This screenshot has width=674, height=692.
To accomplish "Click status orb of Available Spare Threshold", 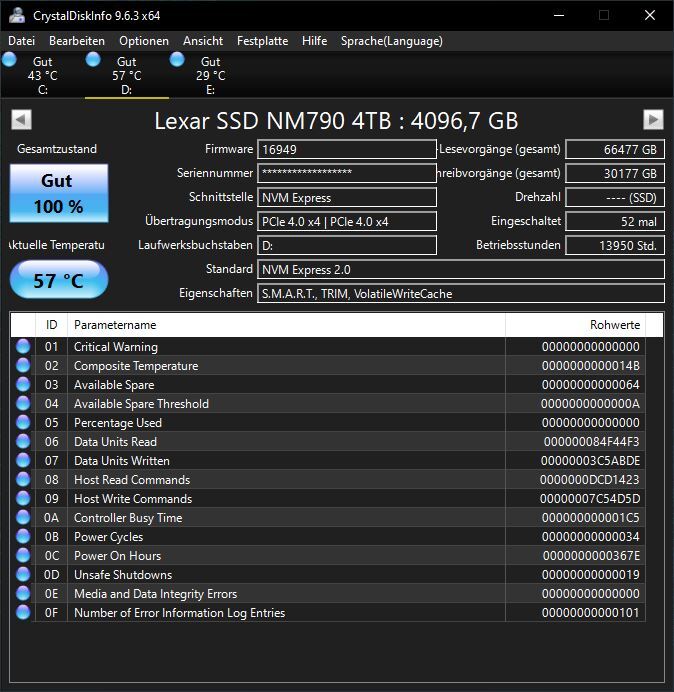I will click(23, 403).
